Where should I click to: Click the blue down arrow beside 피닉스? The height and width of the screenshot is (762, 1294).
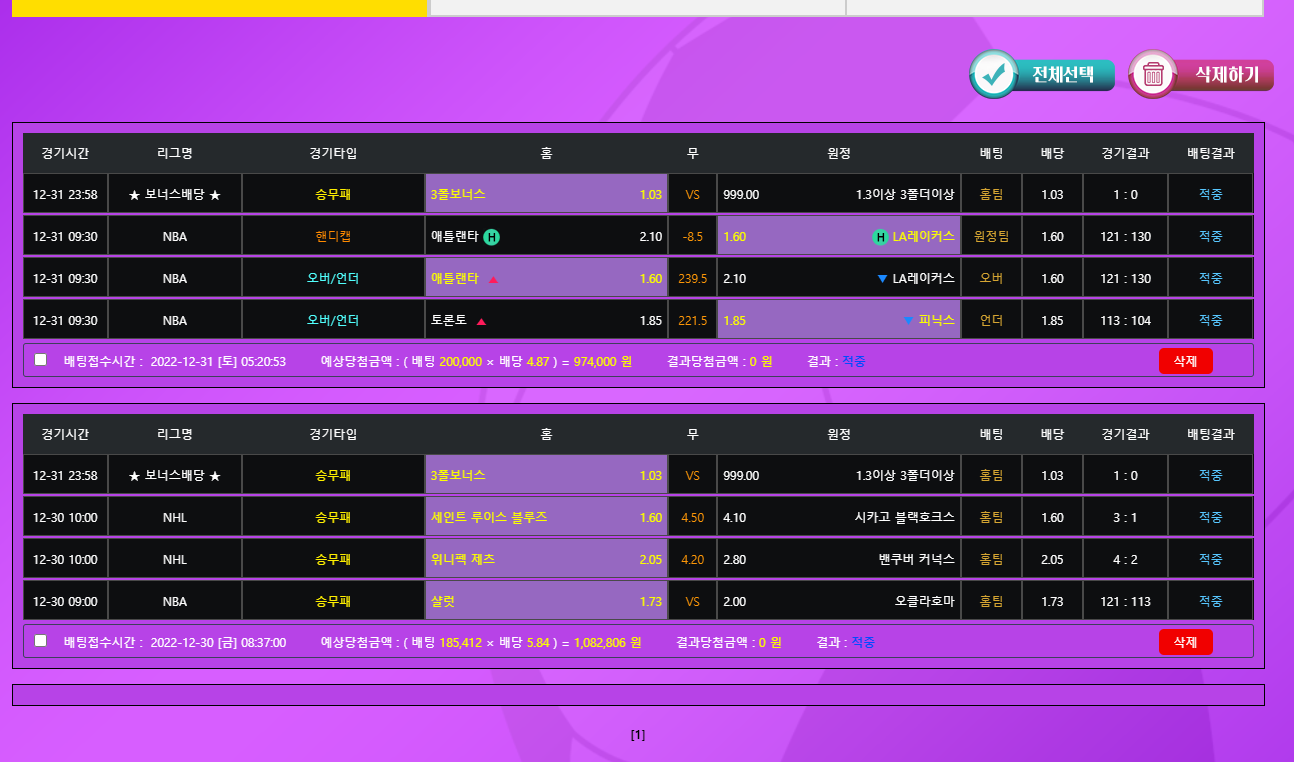click(x=908, y=321)
